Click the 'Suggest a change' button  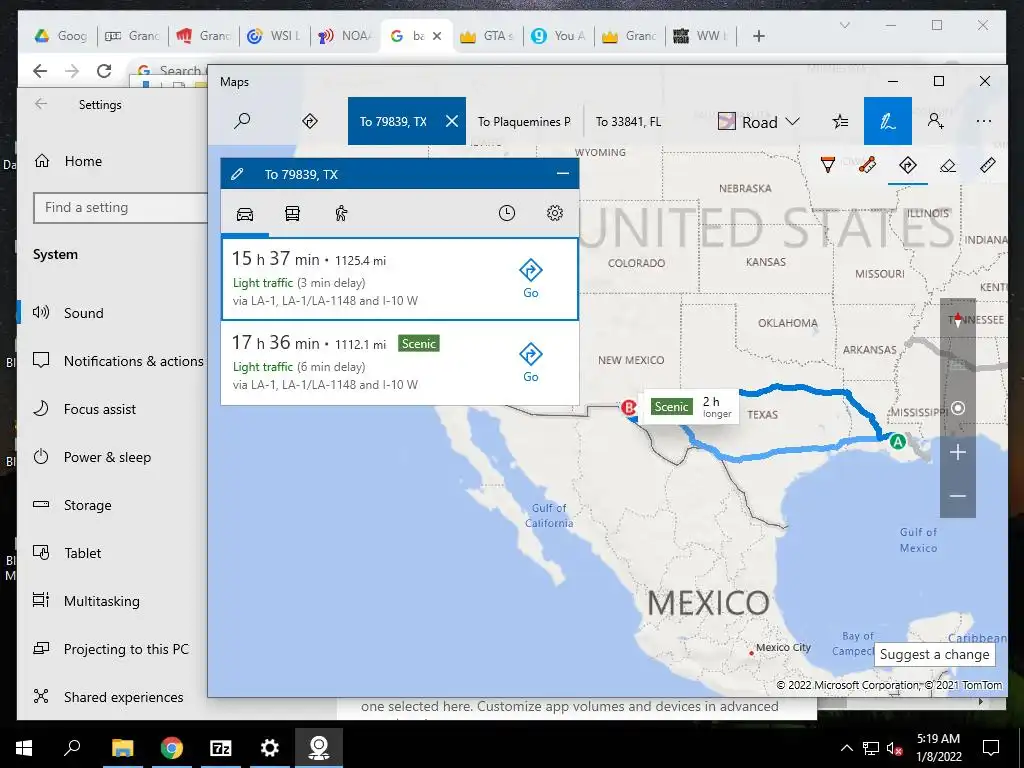click(x=935, y=654)
